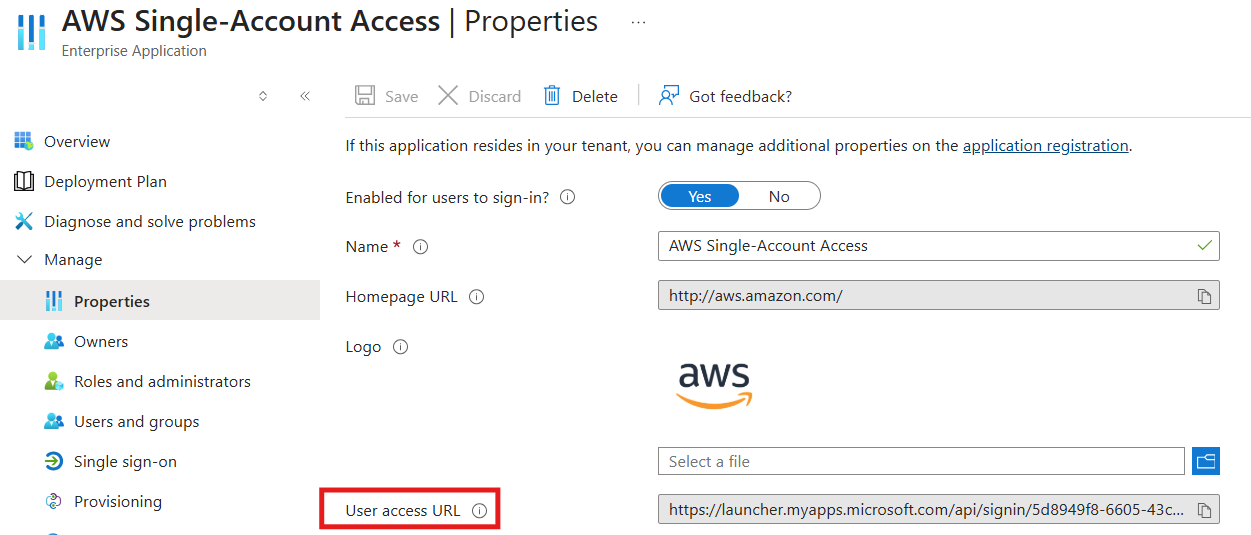The width and height of the screenshot is (1251, 535).
Task: Open the Overview menu item
Action: tap(77, 142)
